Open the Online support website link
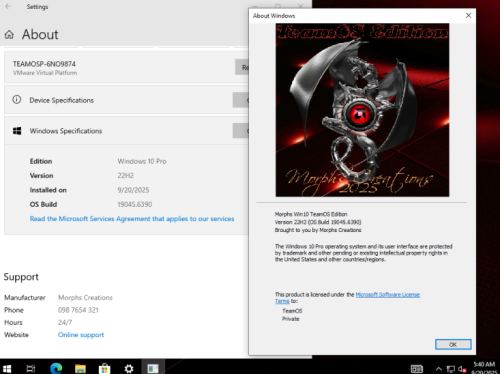The height and width of the screenshot is (374, 500). 81,335
